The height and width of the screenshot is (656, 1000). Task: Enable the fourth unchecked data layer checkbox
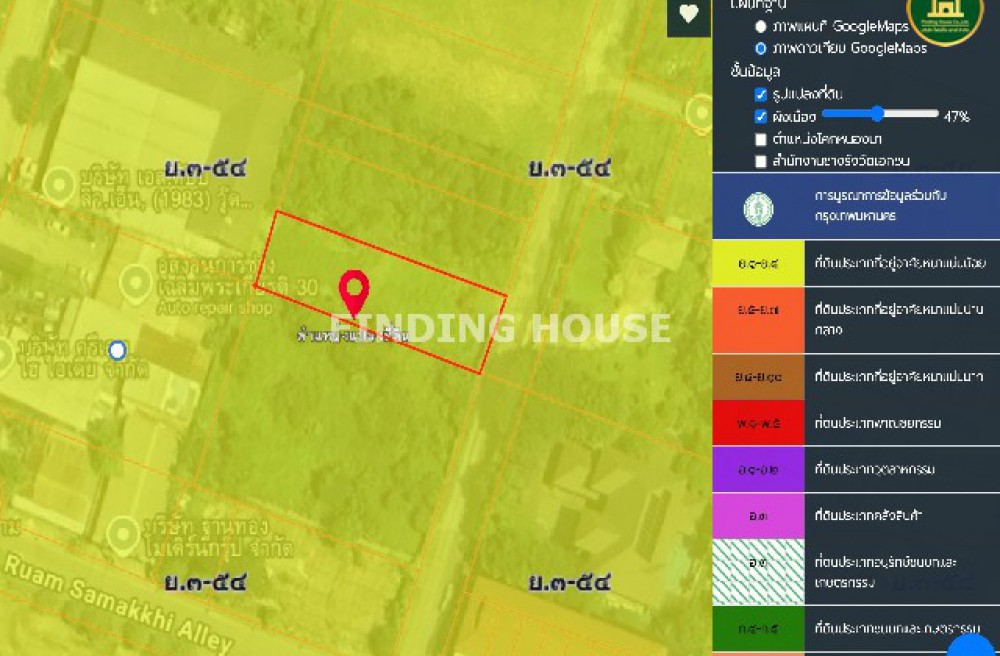[761, 161]
